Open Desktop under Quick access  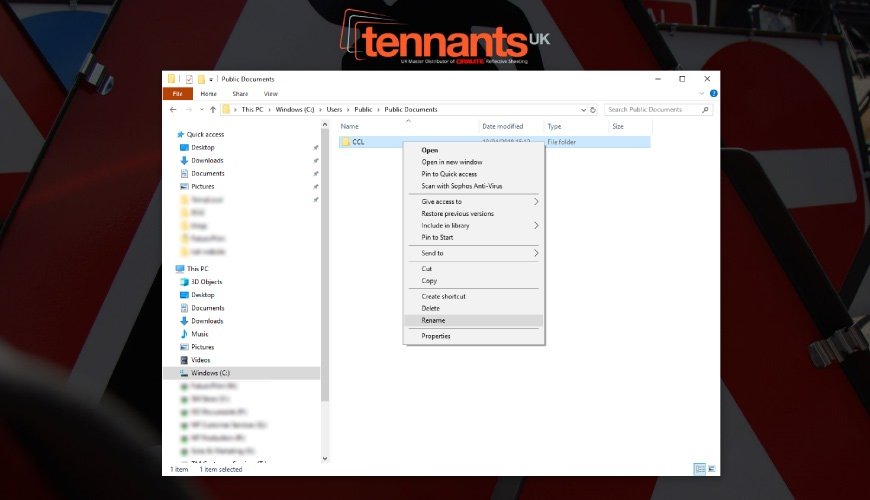(203, 148)
